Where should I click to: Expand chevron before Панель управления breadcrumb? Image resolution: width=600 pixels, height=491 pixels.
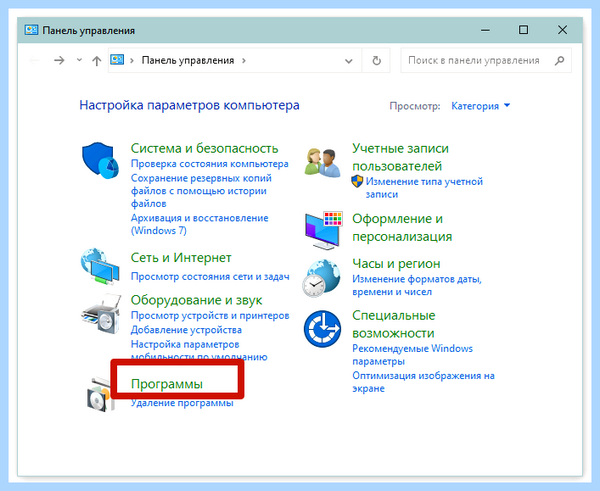132,60
